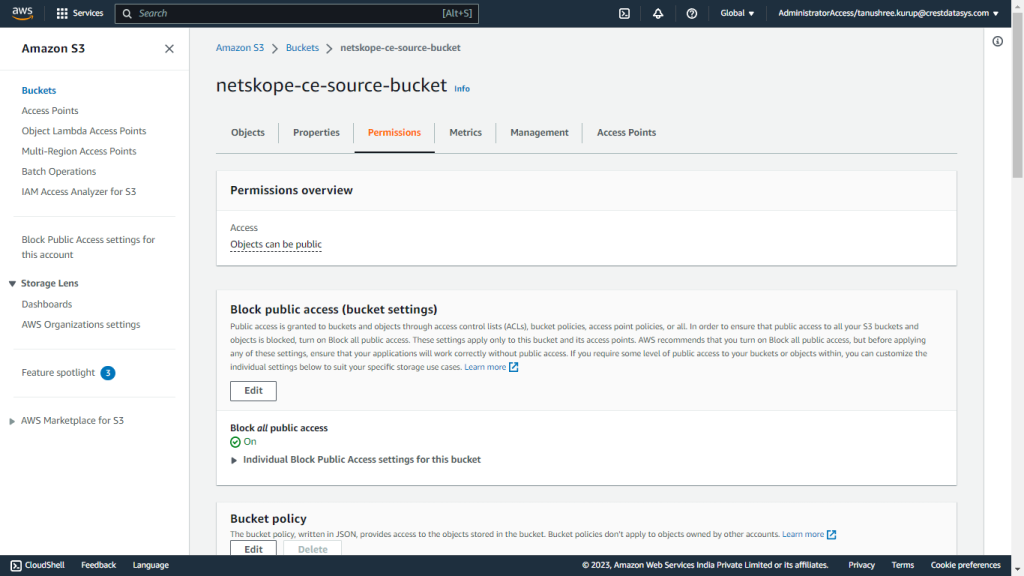Switch to the Access Points tab
Viewport: 1024px width, 576px height.
click(x=626, y=133)
